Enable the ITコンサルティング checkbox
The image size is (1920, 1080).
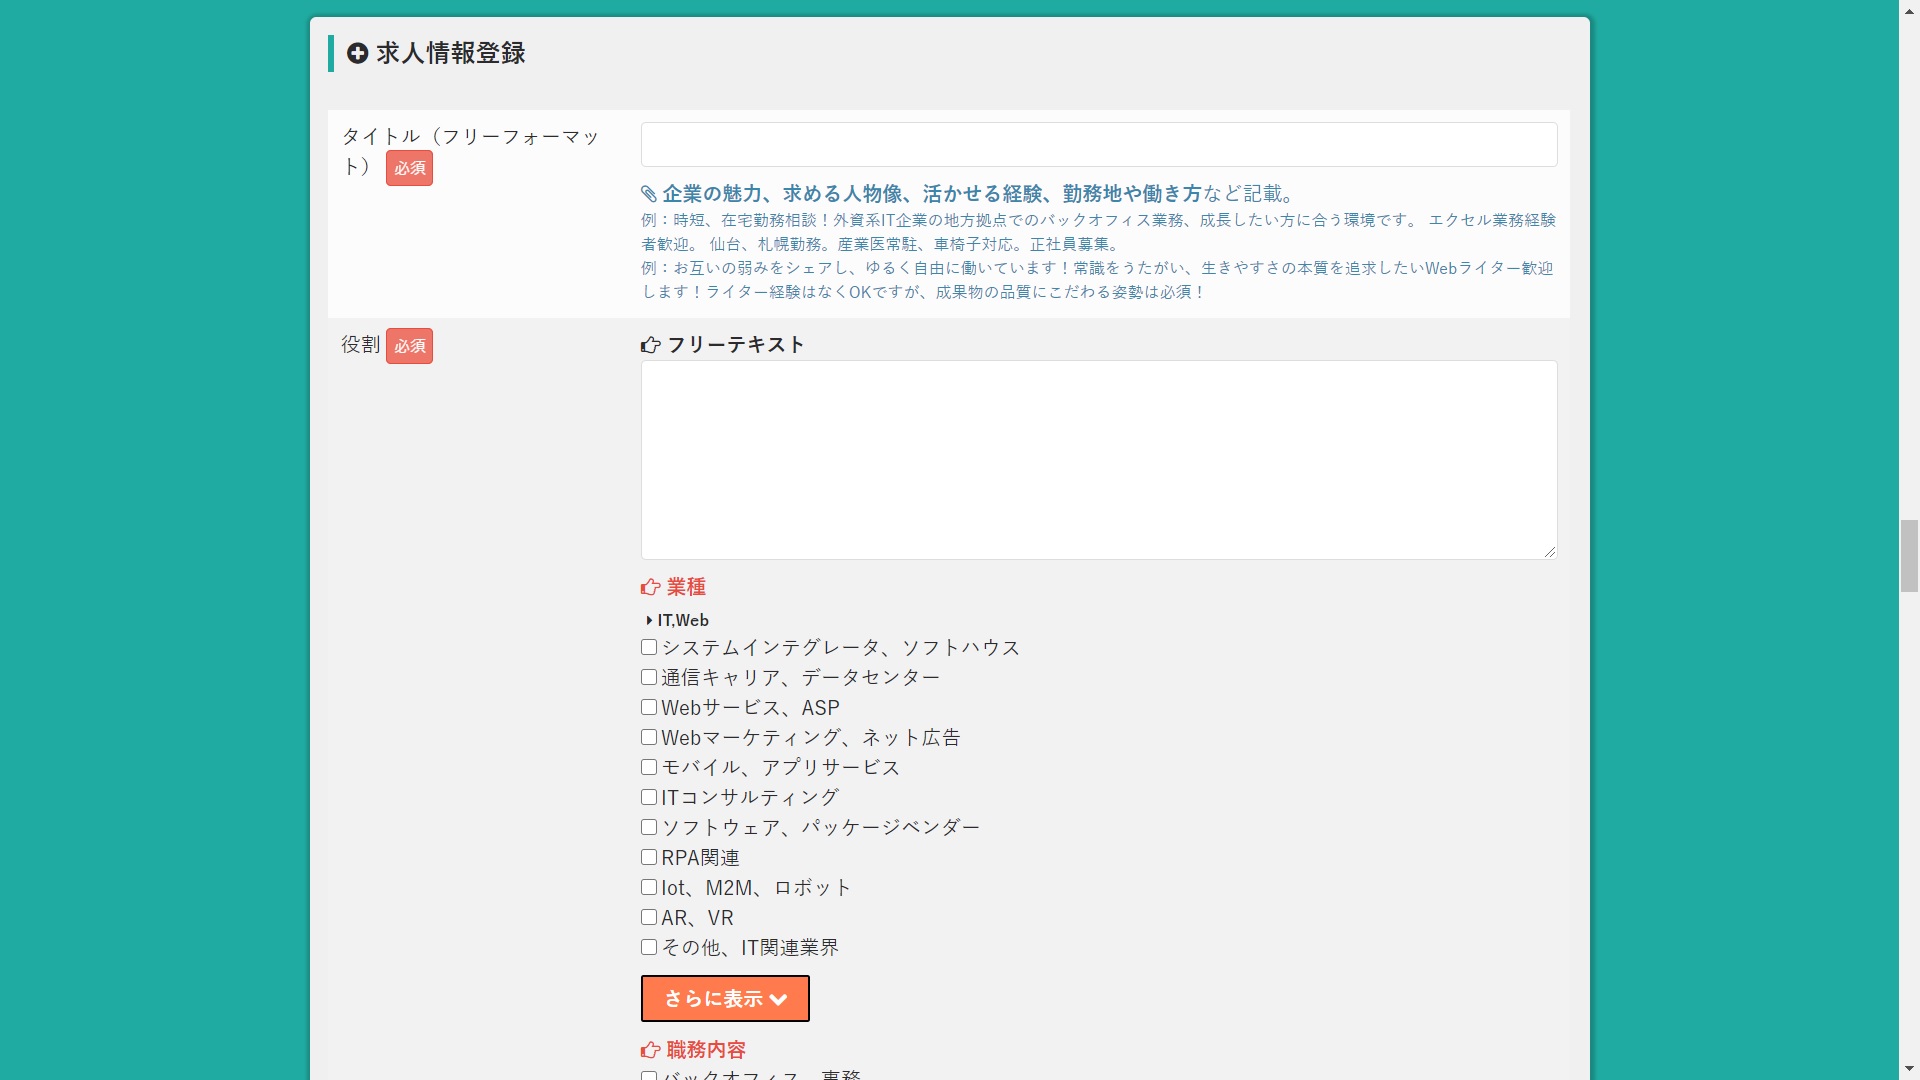(649, 797)
